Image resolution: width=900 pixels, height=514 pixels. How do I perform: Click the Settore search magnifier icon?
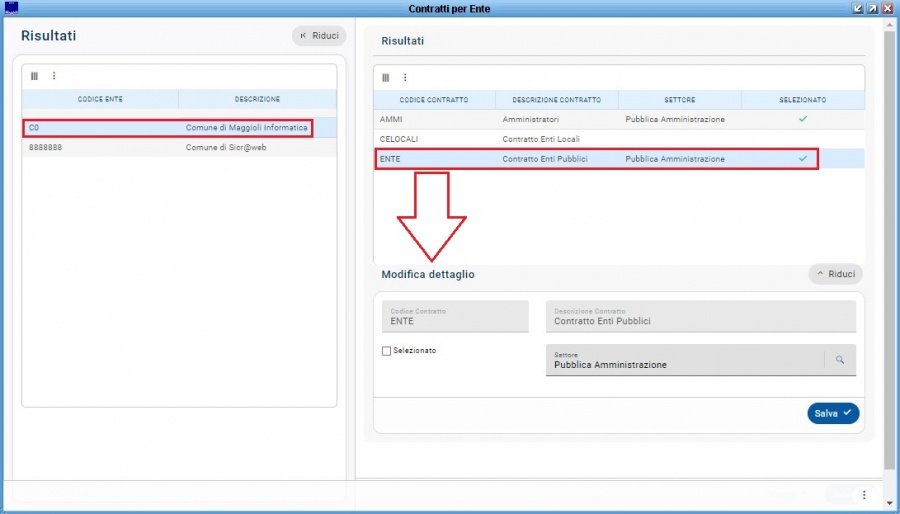[x=840, y=360]
